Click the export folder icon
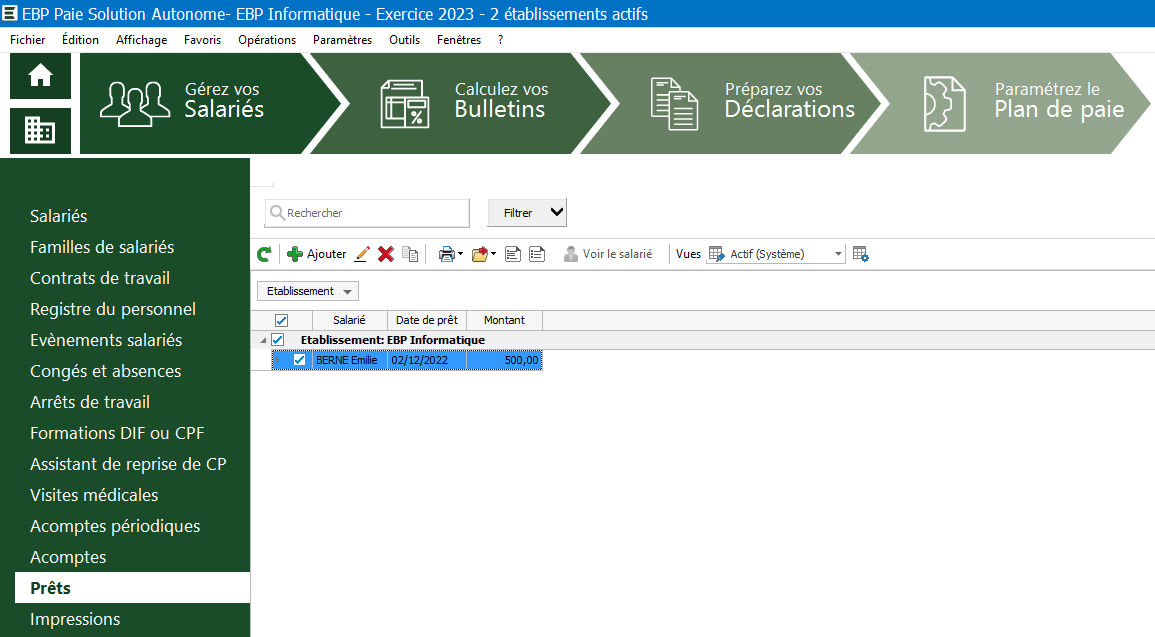Viewport: 1155px width, 637px height. point(480,254)
